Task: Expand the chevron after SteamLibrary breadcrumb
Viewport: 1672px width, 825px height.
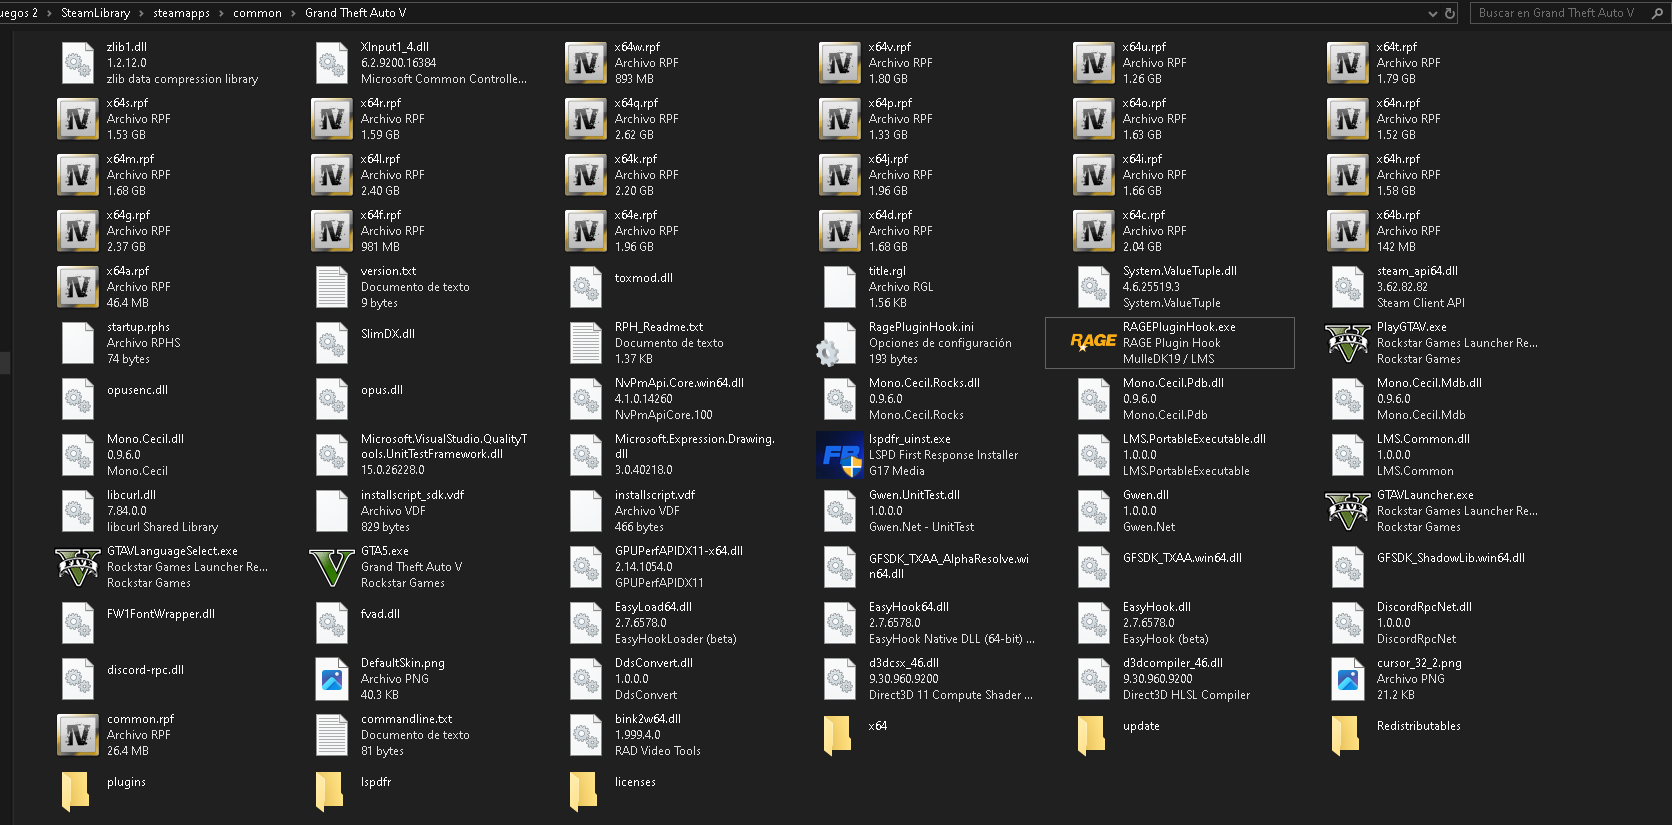Action: pyautogui.click(x=141, y=13)
